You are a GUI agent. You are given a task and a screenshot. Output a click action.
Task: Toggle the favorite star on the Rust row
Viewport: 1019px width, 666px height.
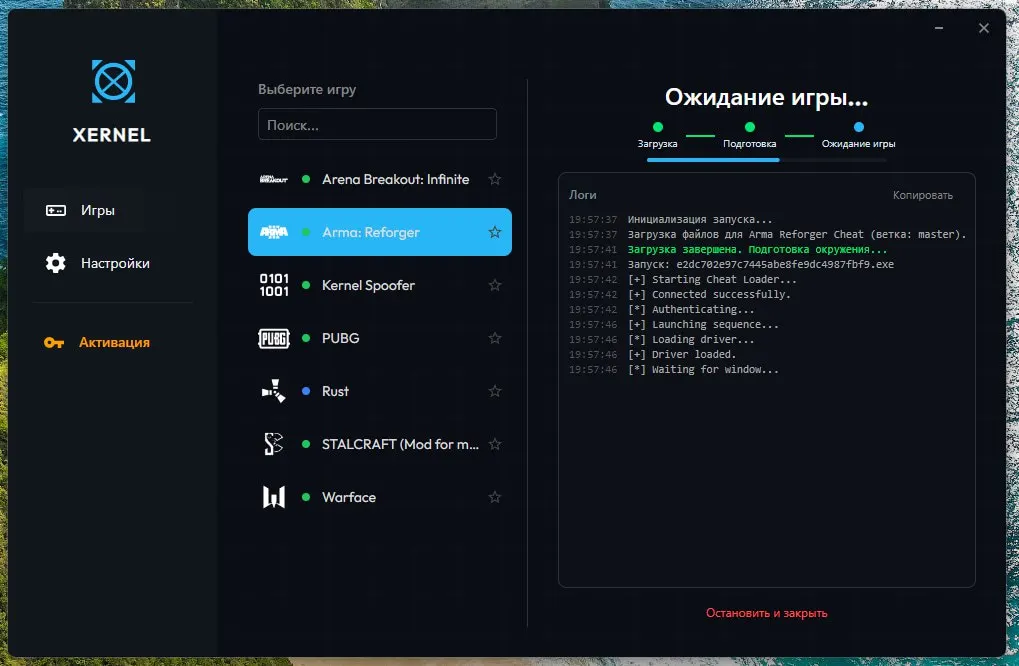click(495, 391)
